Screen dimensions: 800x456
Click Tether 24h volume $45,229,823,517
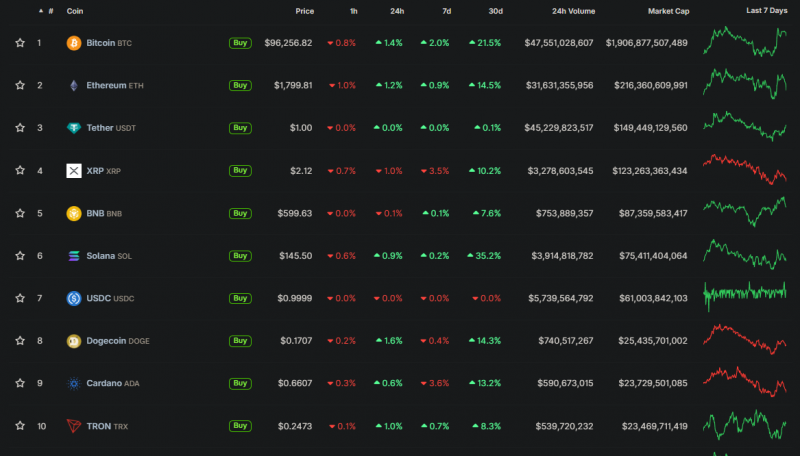click(x=559, y=128)
